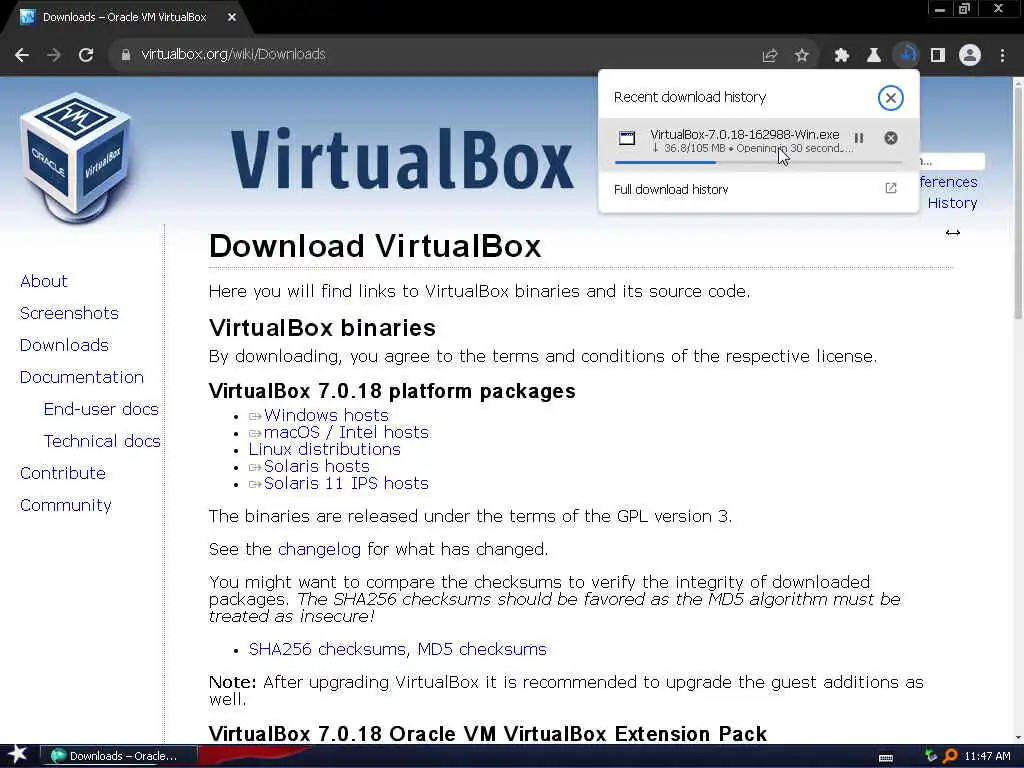Close the Recent download history popup
Screen dimensions: 1024x768
(890, 98)
